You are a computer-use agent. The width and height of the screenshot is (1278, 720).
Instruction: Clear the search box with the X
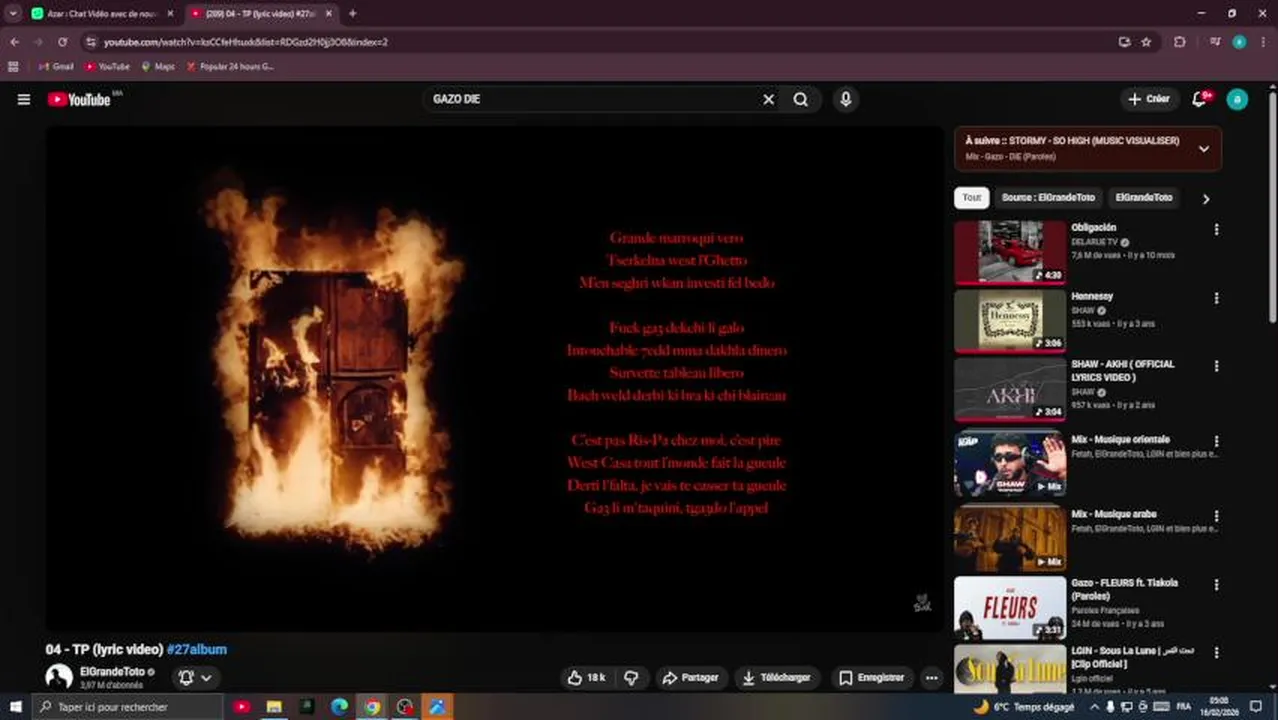[768, 99]
